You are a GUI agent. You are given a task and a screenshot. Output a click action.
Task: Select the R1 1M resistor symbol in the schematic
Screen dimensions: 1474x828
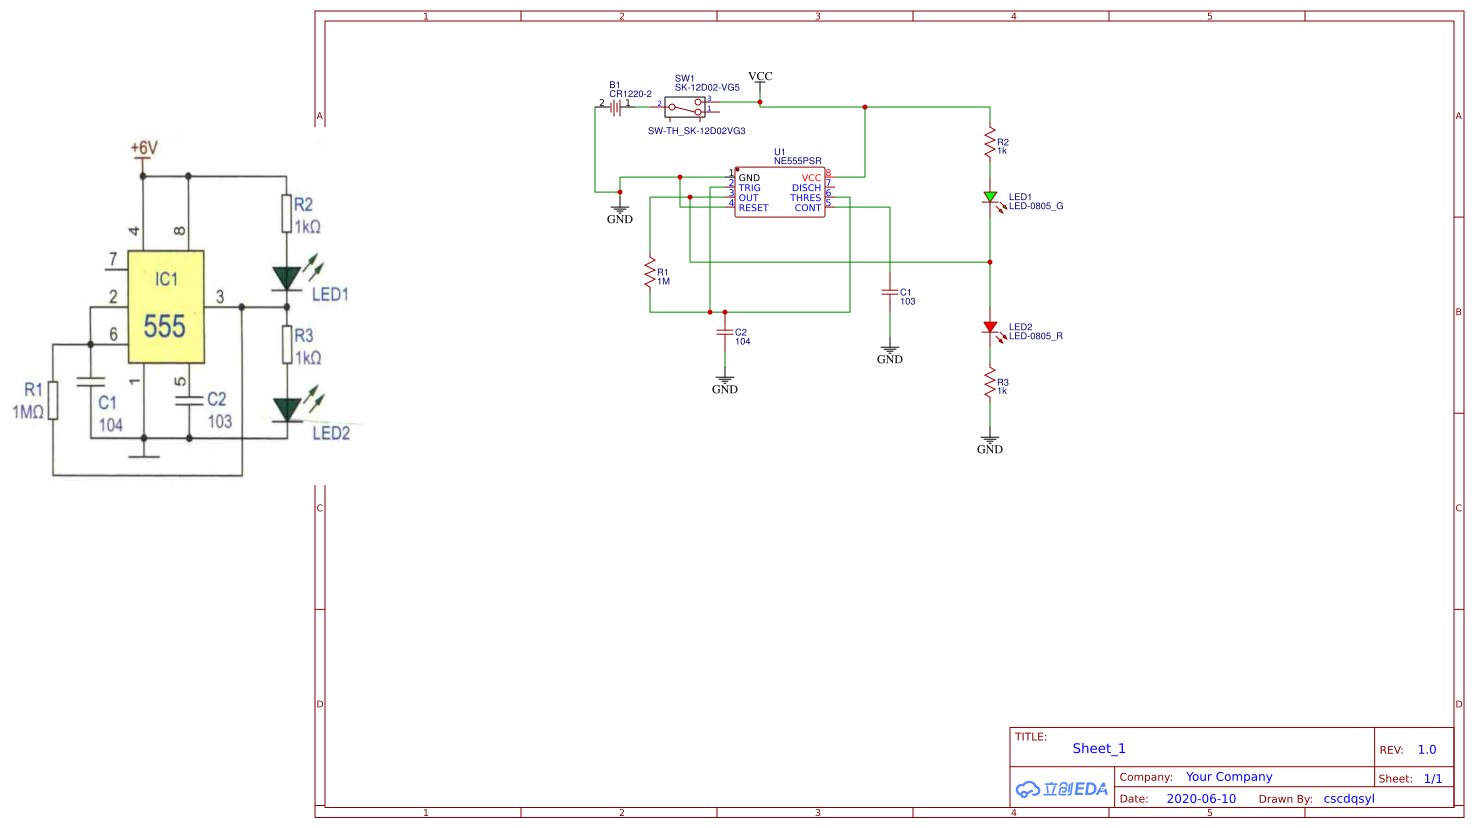[650, 273]
